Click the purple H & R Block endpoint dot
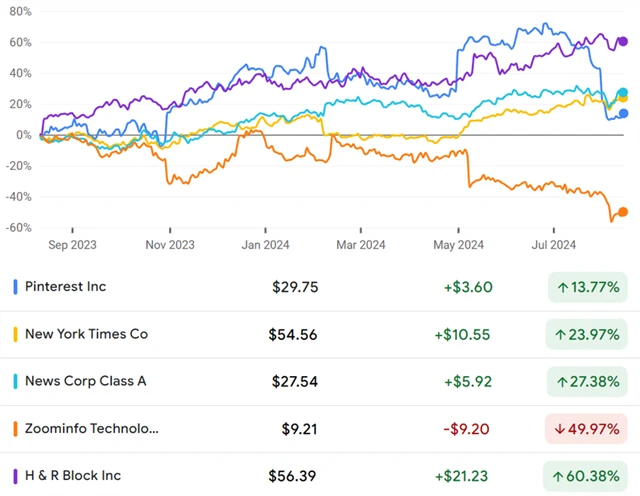The width and height of the screenshot is (640, 496). pos(623,41)
